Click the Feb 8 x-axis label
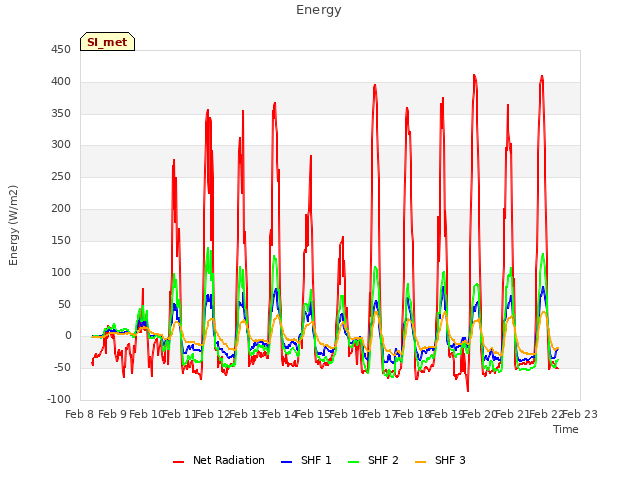The height and width of the screenshot is (480, 640). pyautogui.click(x=80, y=415)
